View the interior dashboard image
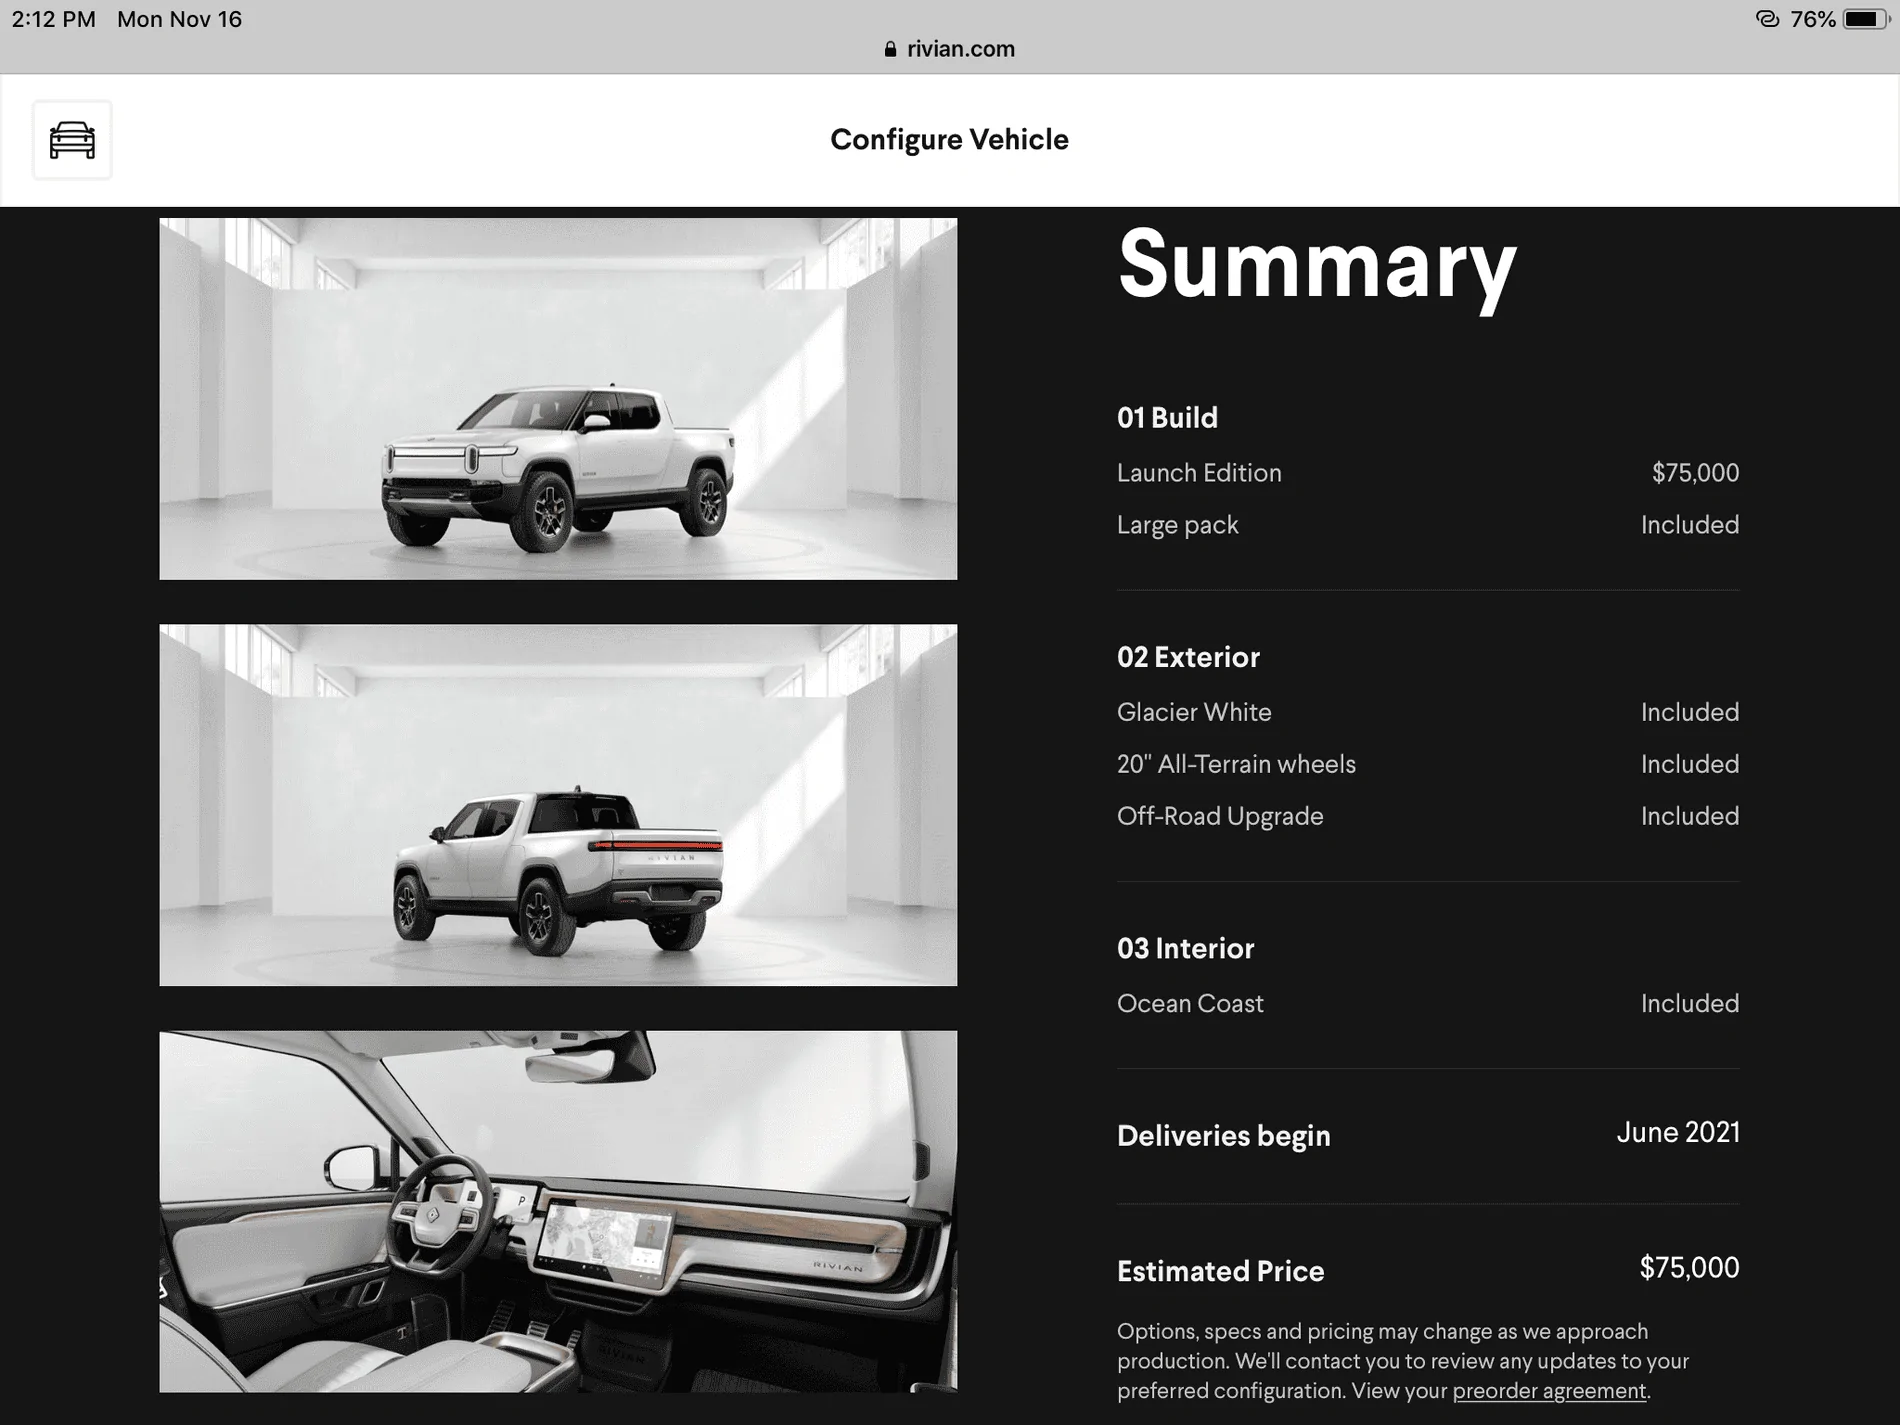Viewport: 1900px width, 1425px height. click(558, 1211)
